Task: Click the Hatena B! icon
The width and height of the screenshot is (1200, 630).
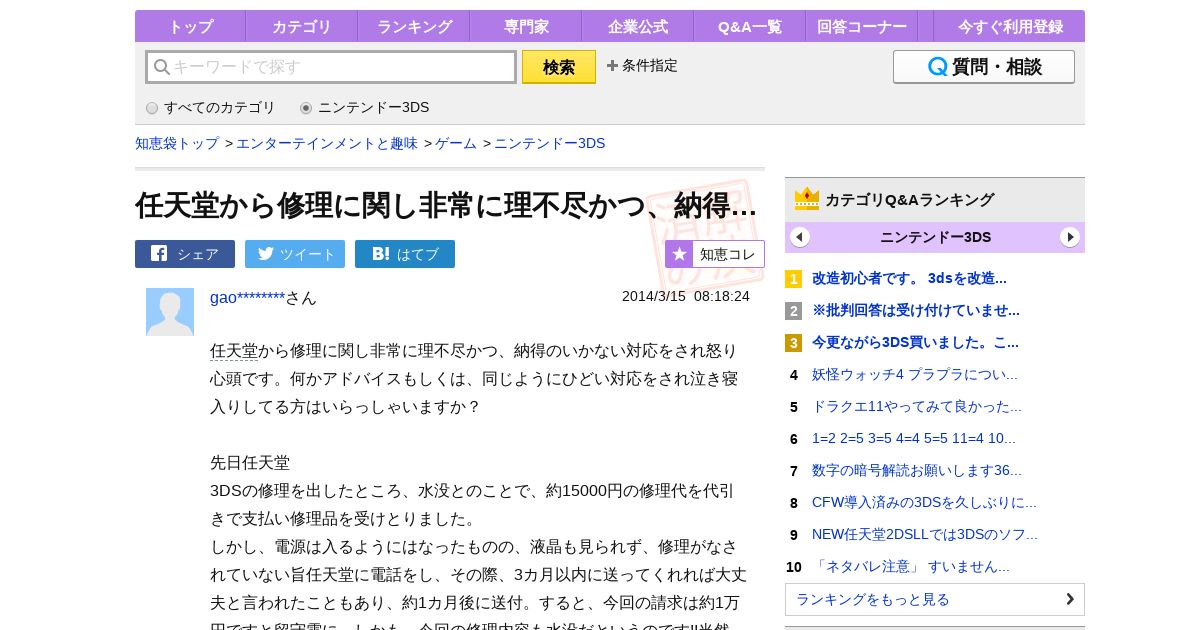Action: tap(381, 254)
